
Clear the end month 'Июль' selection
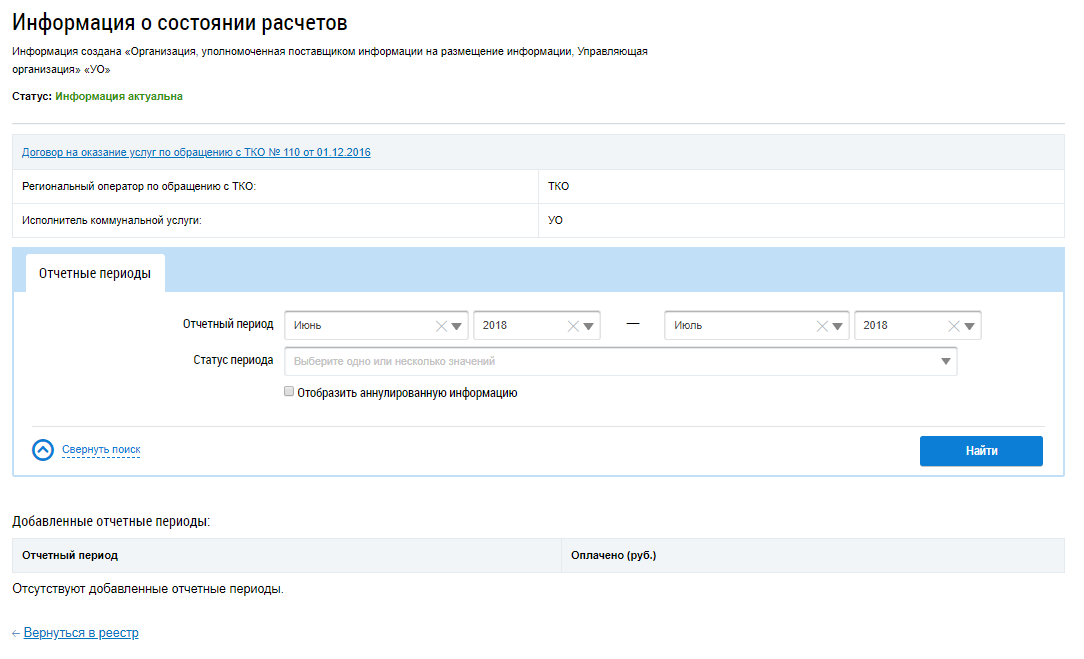coord(823,326)
